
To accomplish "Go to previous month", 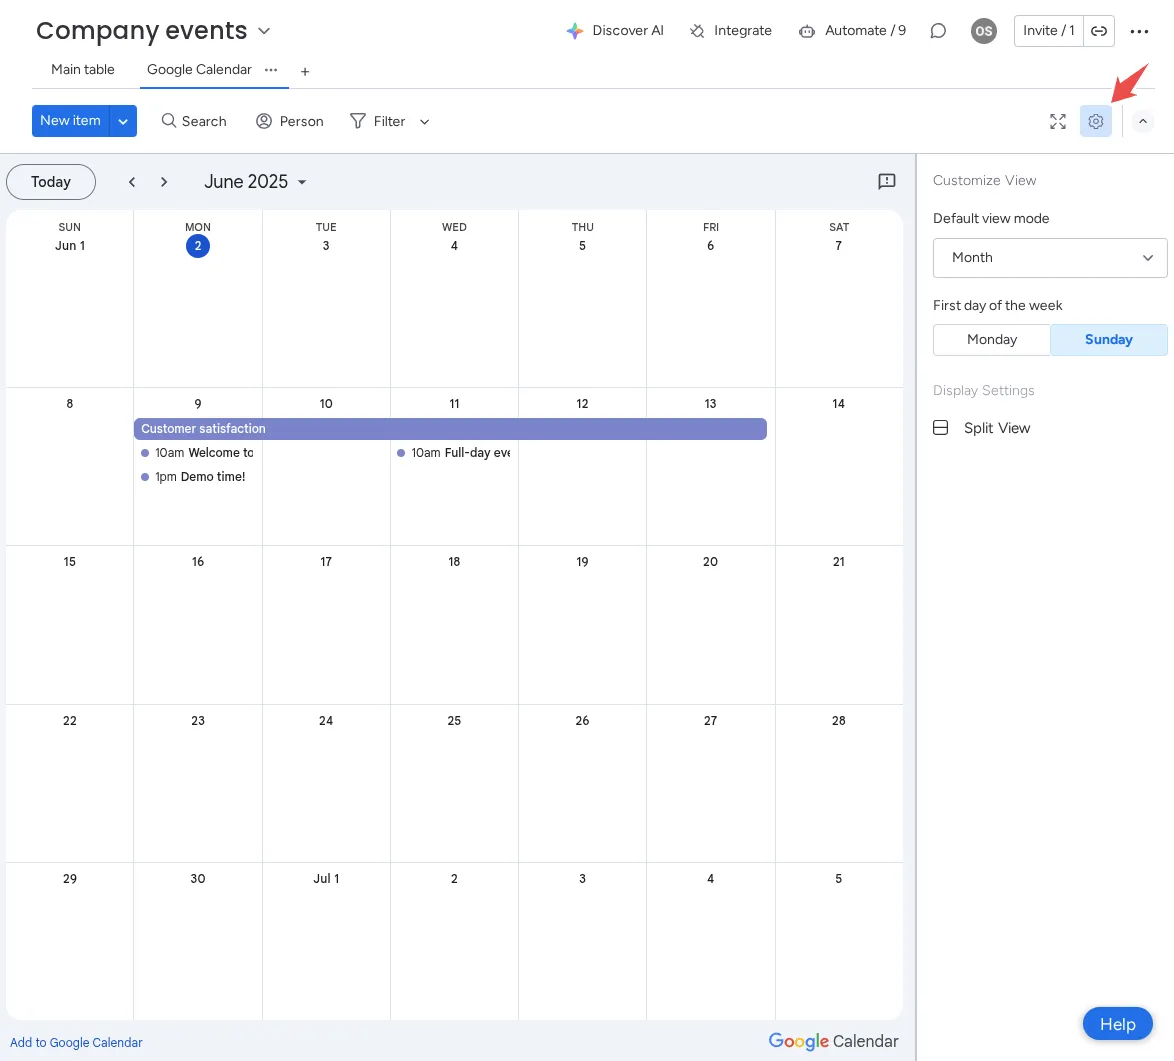I will pos(132,182).
